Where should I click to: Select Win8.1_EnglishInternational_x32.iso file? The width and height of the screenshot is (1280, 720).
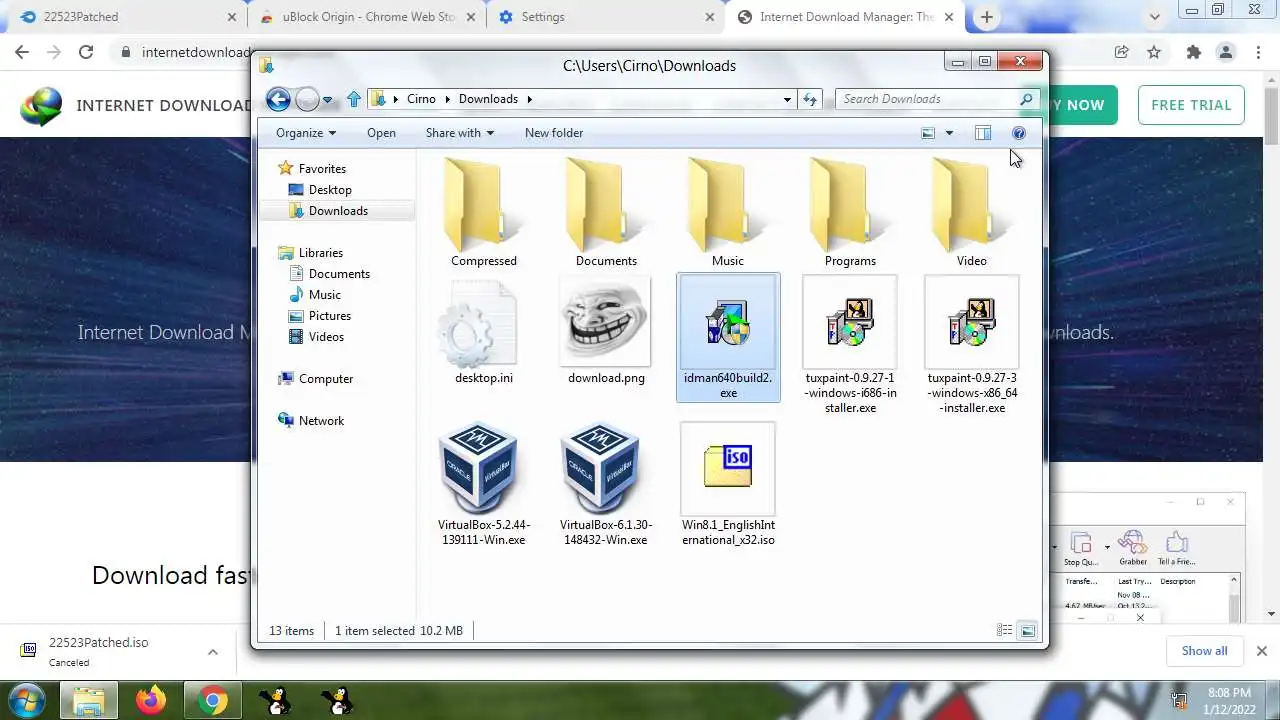tap(728, 485)
